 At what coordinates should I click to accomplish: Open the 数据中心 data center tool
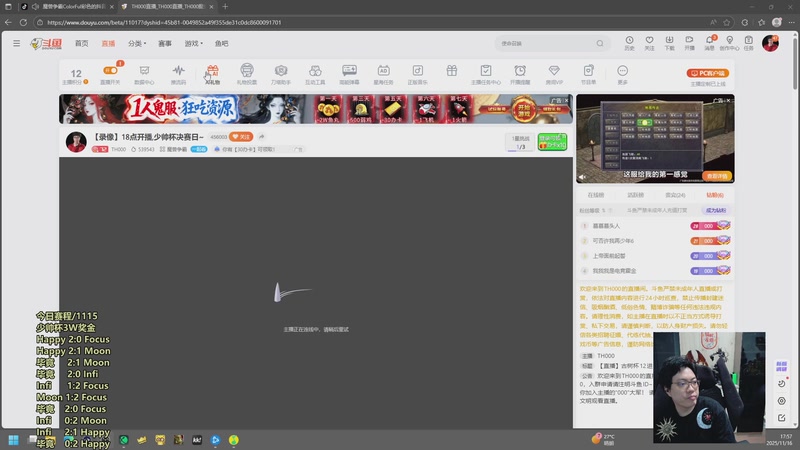pyautogui.click(x=144, y=74)
